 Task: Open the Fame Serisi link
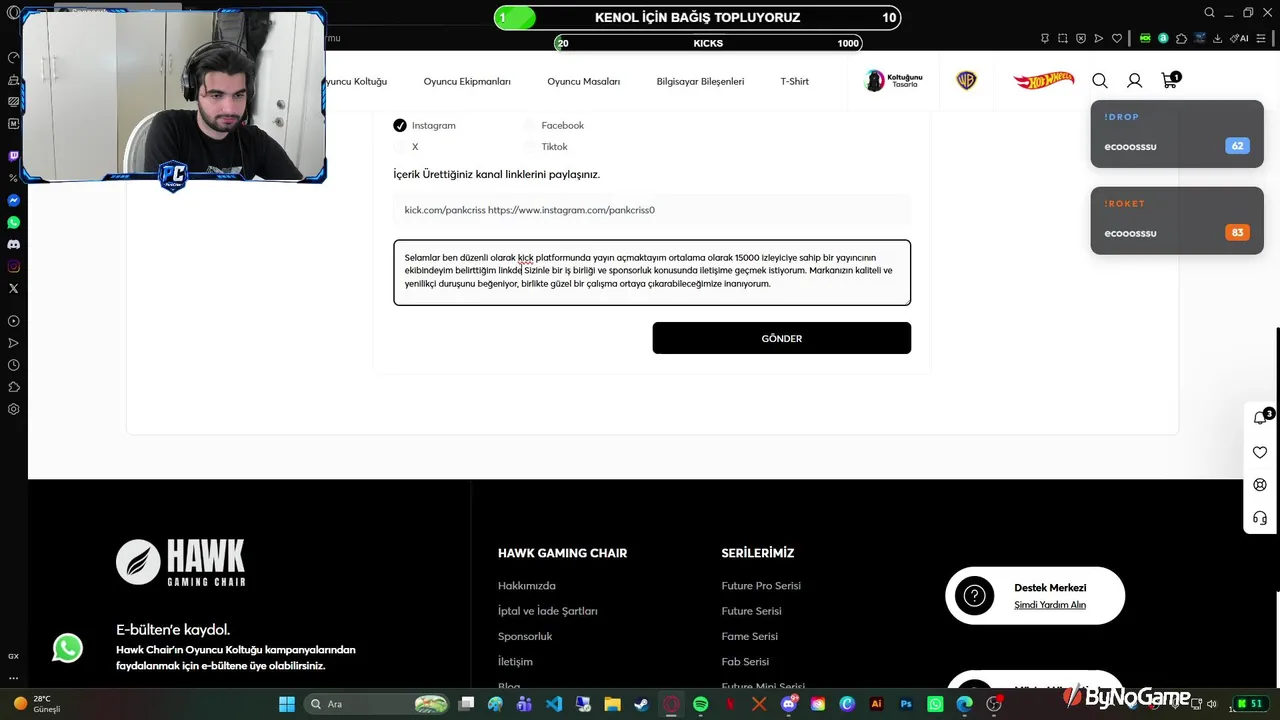[x=749, y=636]
